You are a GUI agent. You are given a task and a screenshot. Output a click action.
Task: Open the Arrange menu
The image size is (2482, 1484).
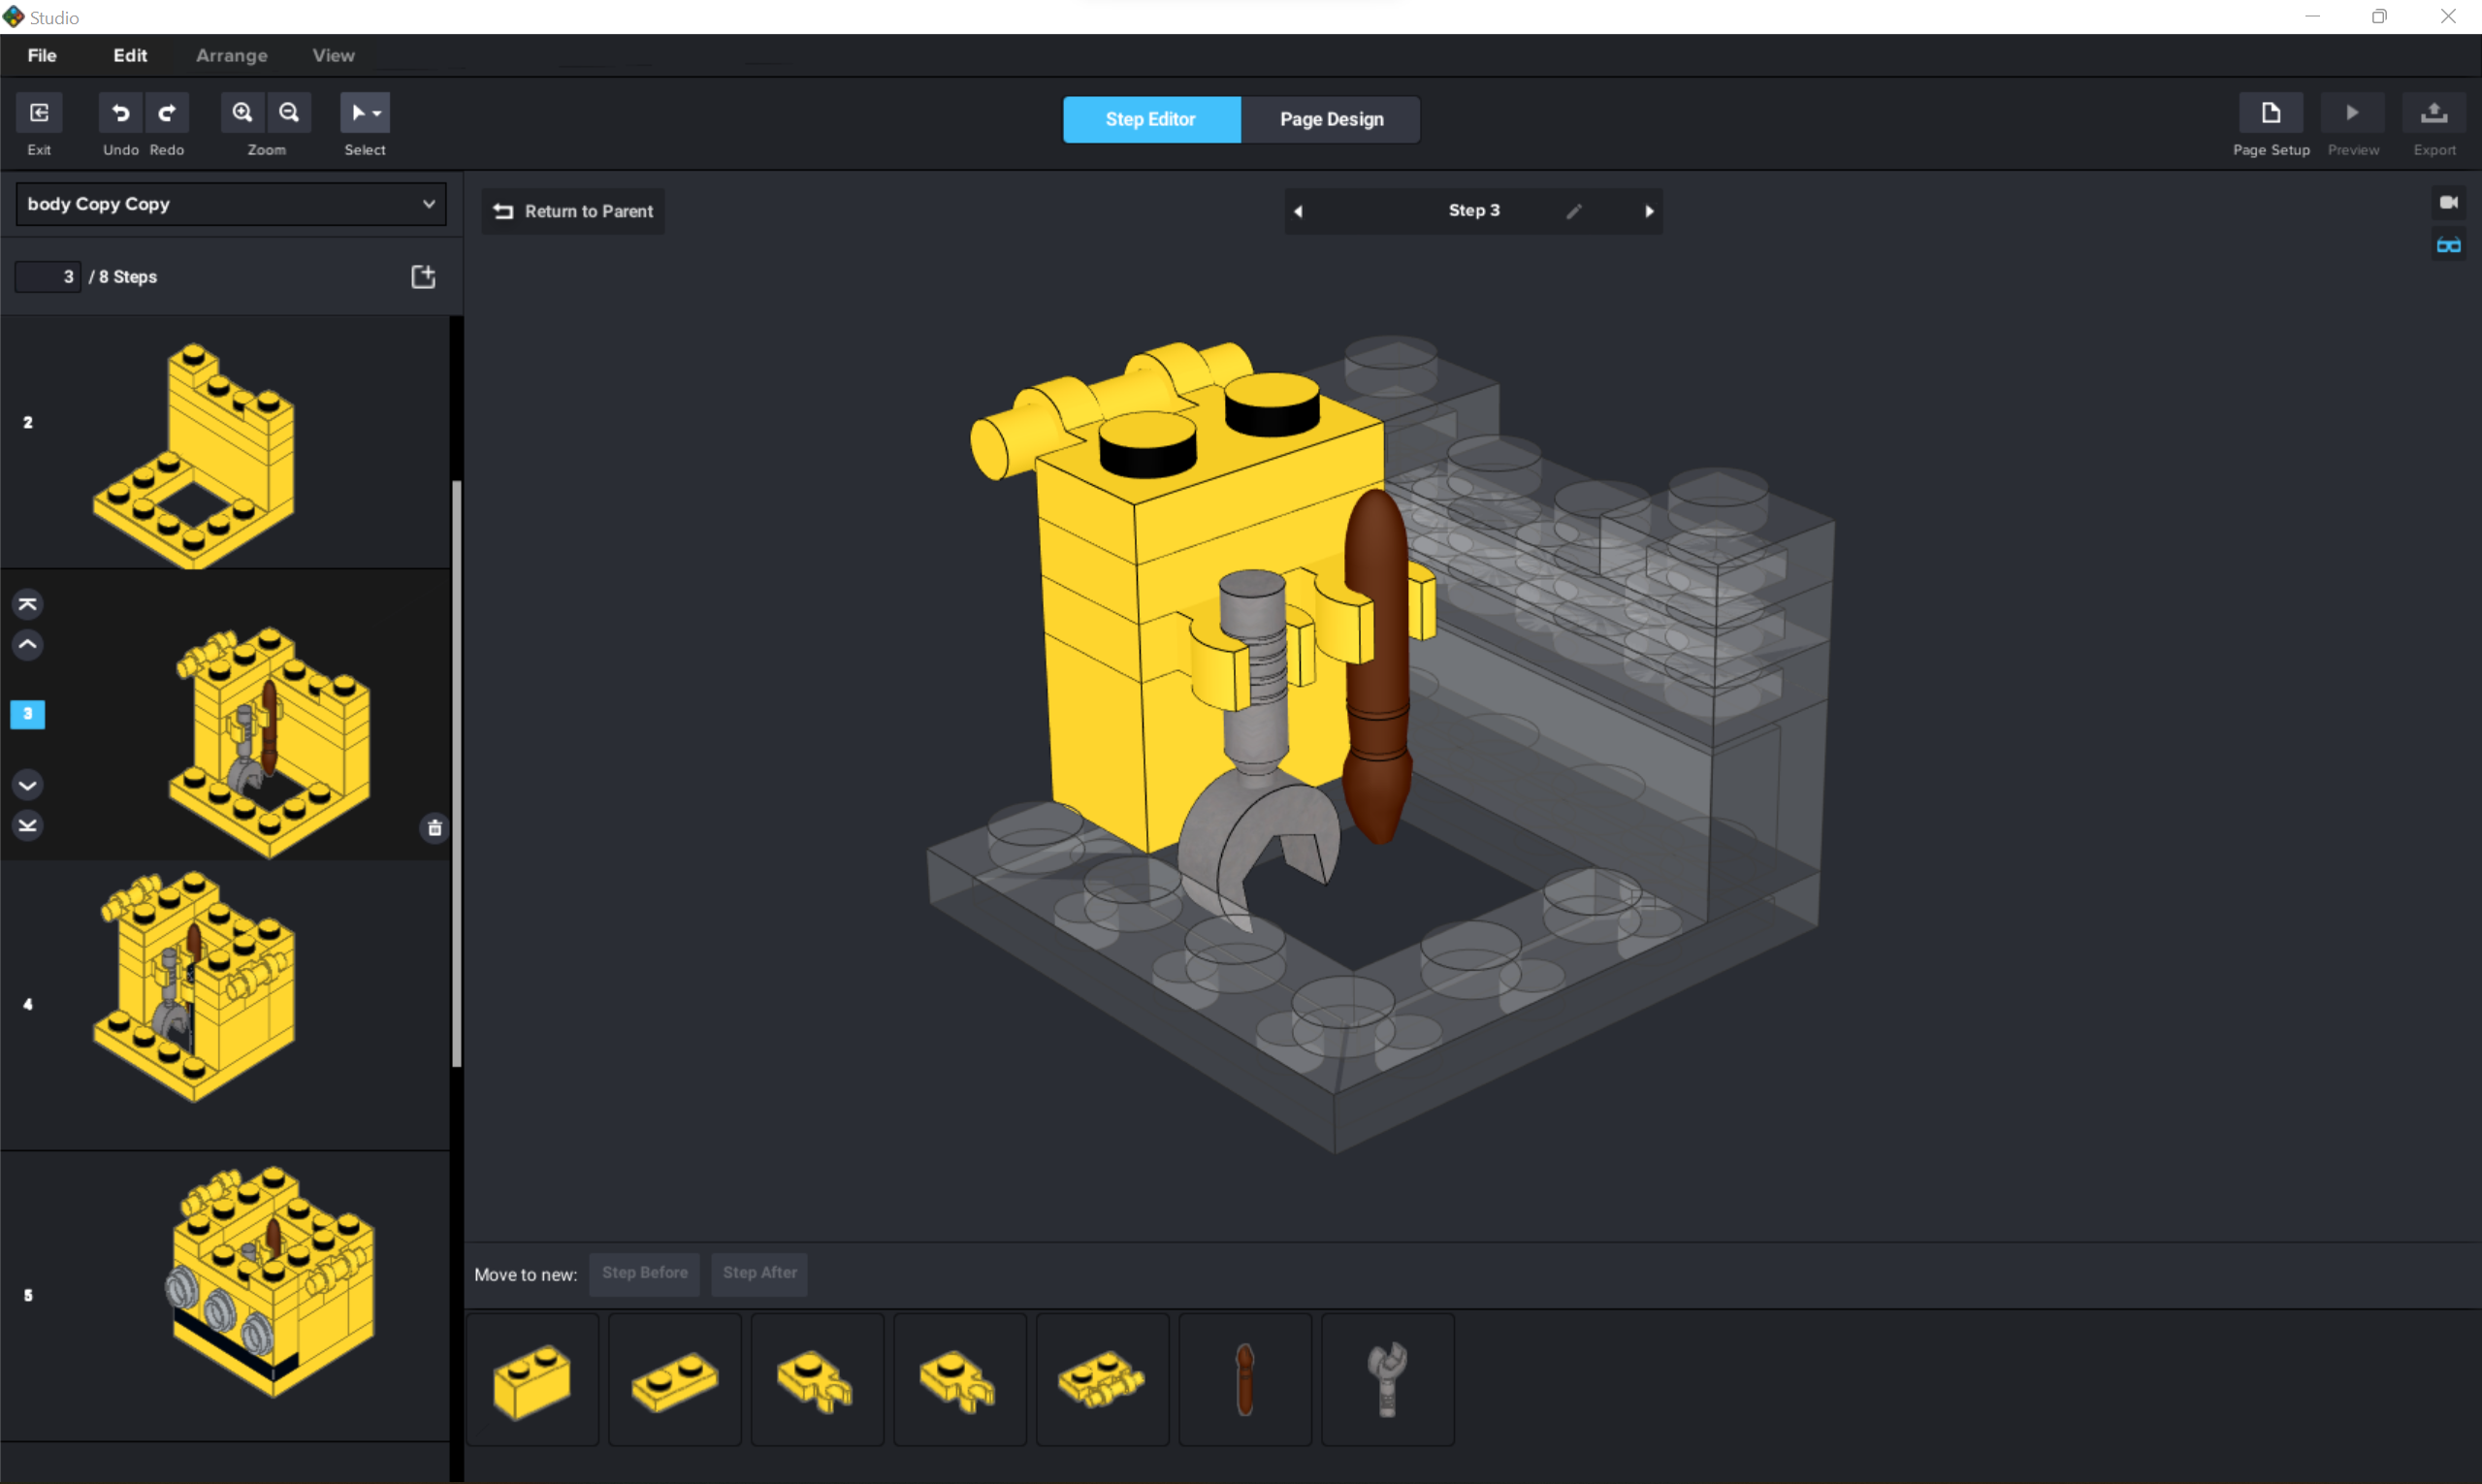click(x=232, y=55)
